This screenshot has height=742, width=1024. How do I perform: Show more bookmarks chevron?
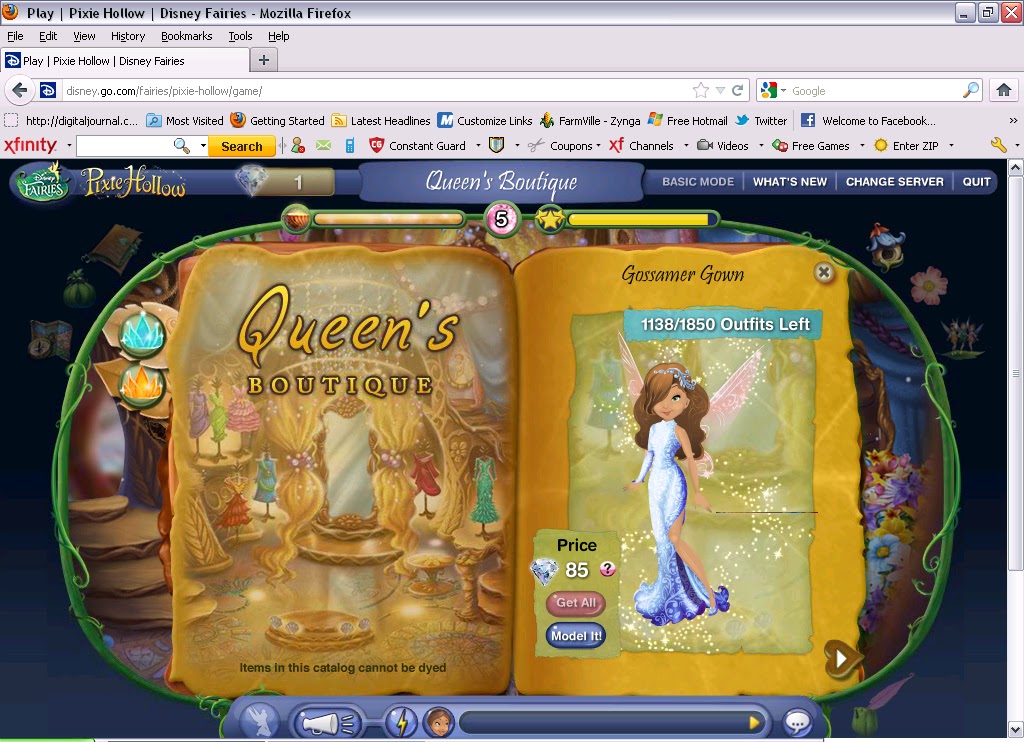click(1012, 120)
